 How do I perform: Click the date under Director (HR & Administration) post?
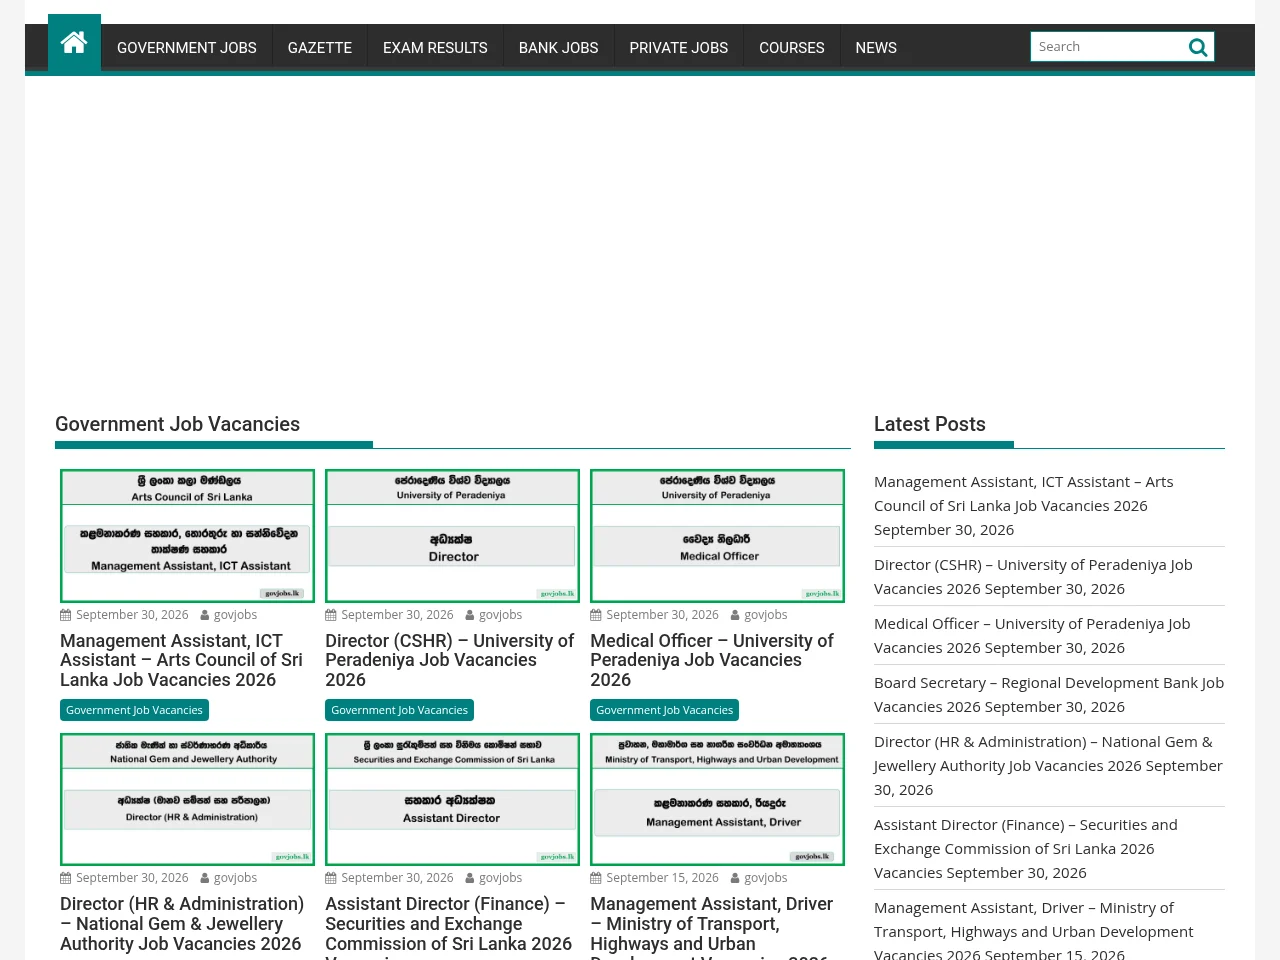pos(132,878)
